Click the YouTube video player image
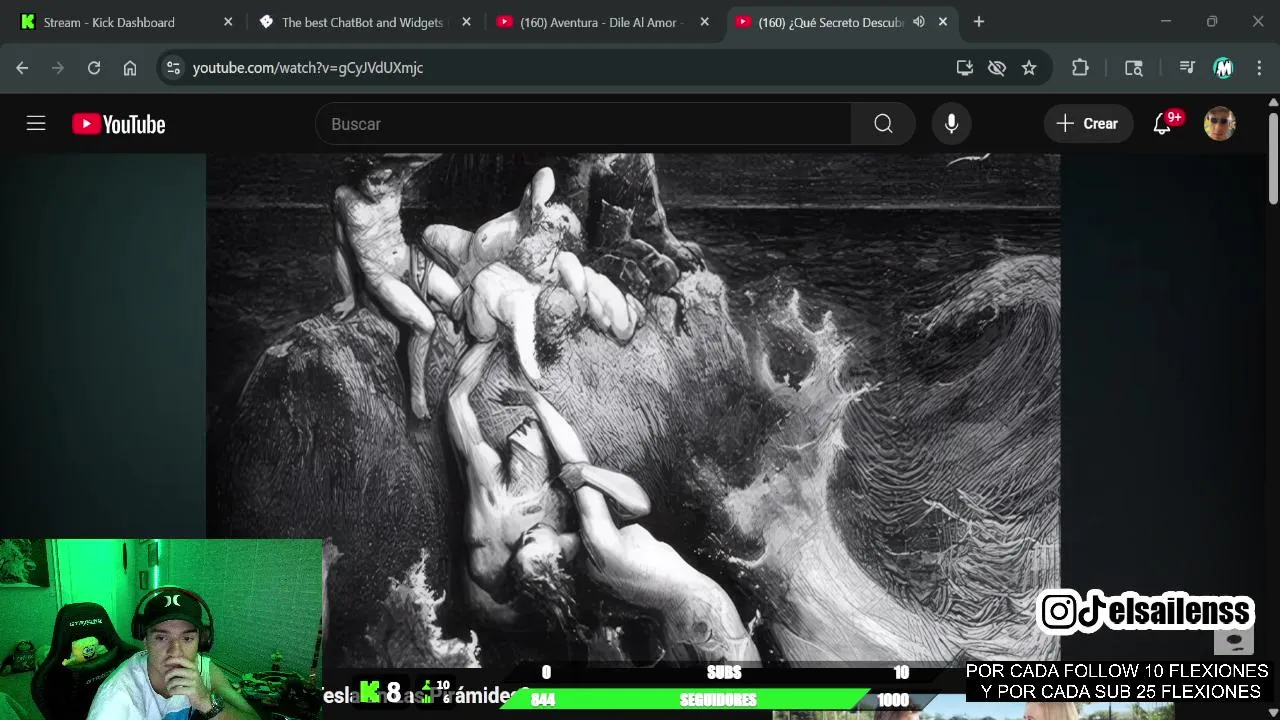Viewport: 1280px width, 720px height. (633, 408)
